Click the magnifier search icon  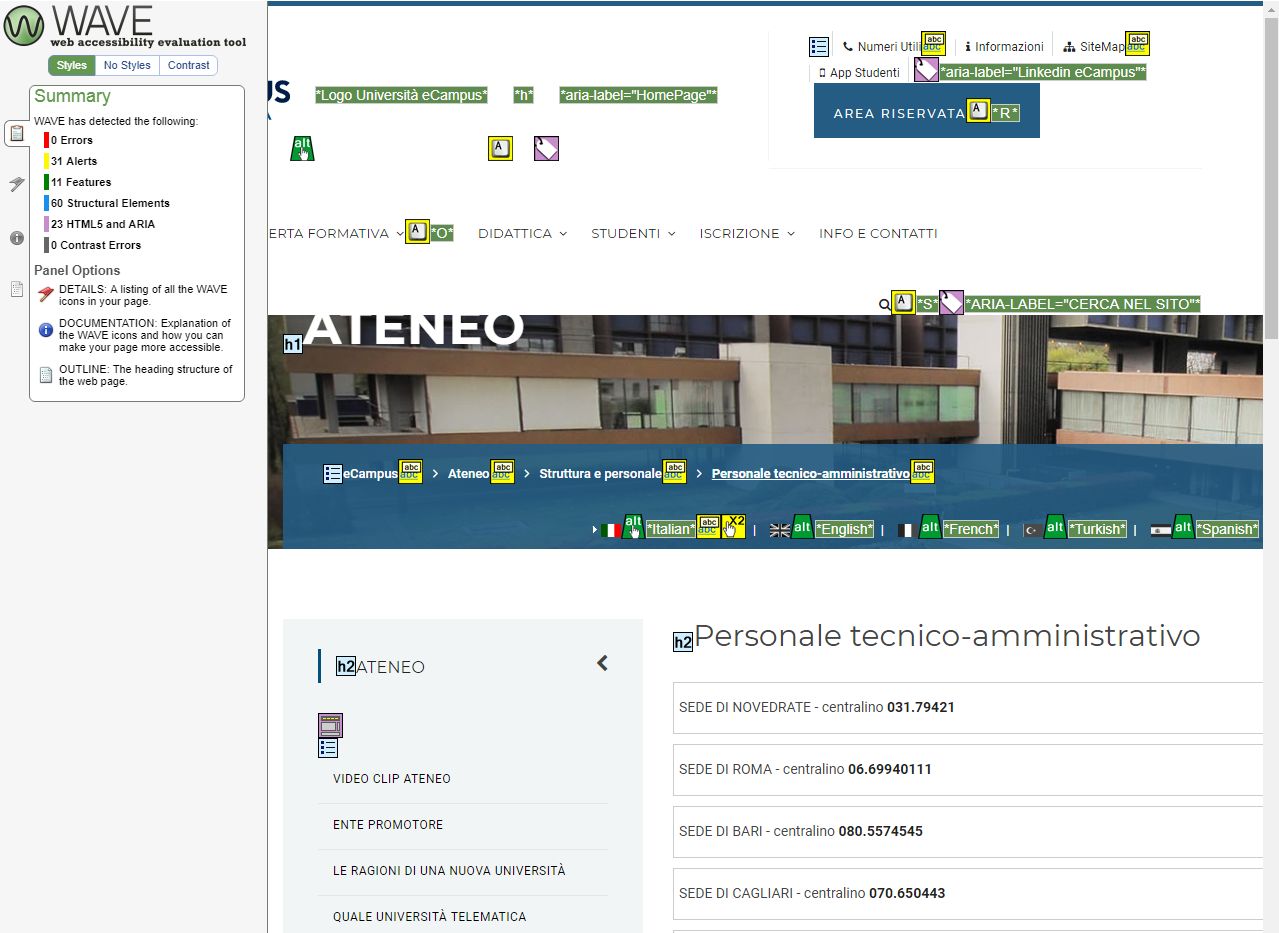[x=884, y=304]
